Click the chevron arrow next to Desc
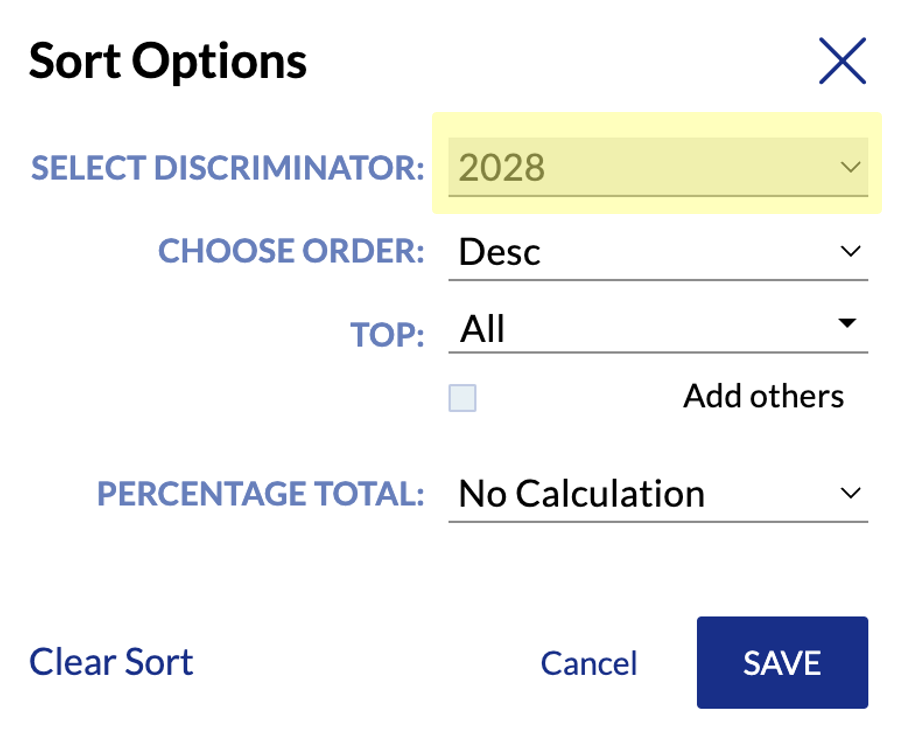 [850, 251]
